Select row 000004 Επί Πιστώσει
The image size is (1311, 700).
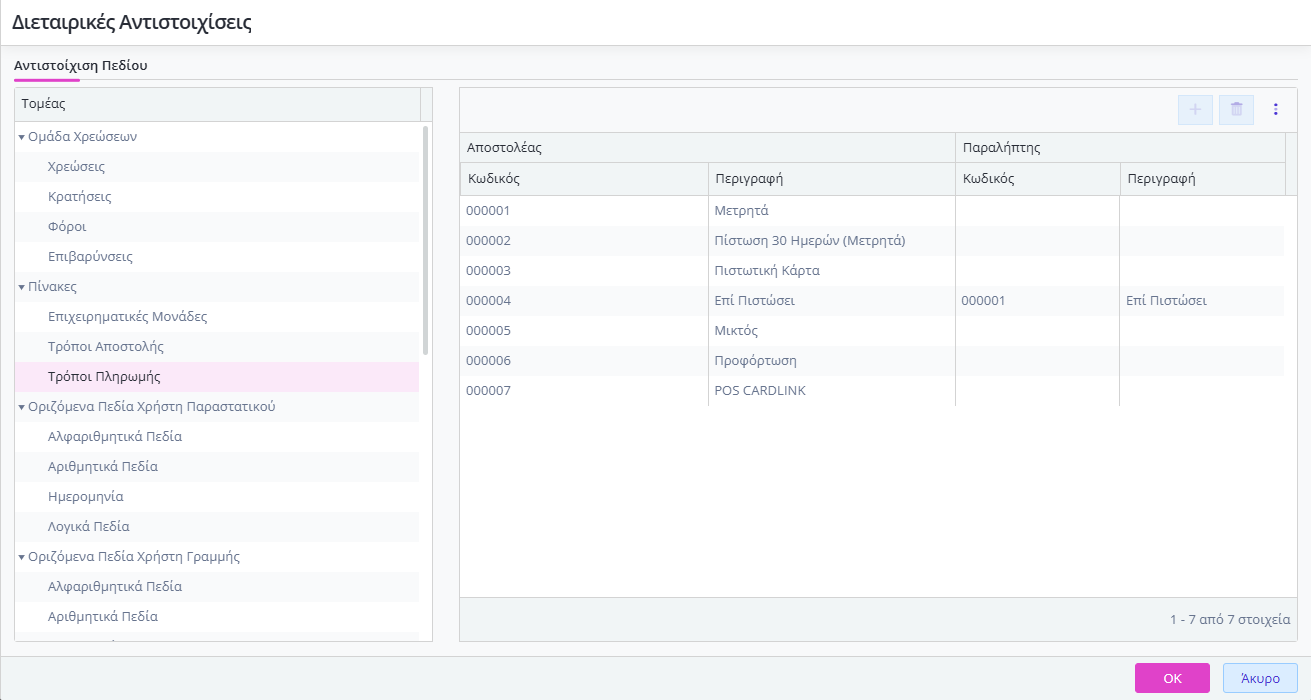(x=871, y=301)
